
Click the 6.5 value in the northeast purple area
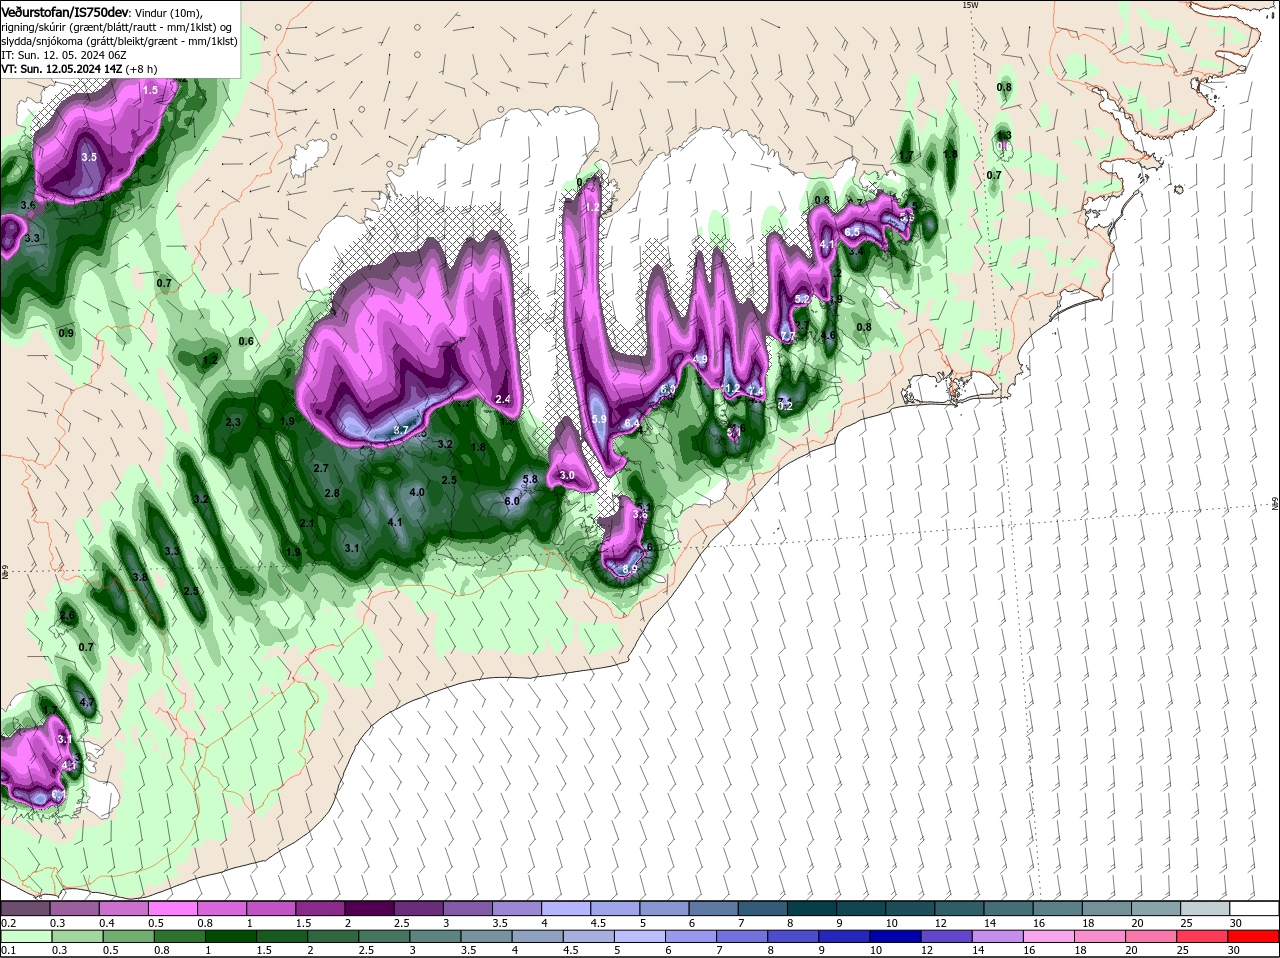(852, 232)
